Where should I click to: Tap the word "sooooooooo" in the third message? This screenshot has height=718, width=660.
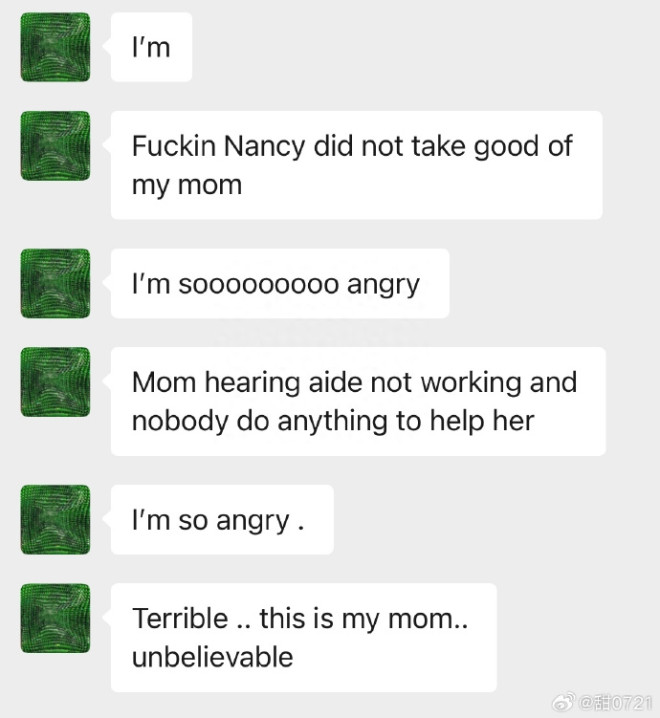click(258, 284)
